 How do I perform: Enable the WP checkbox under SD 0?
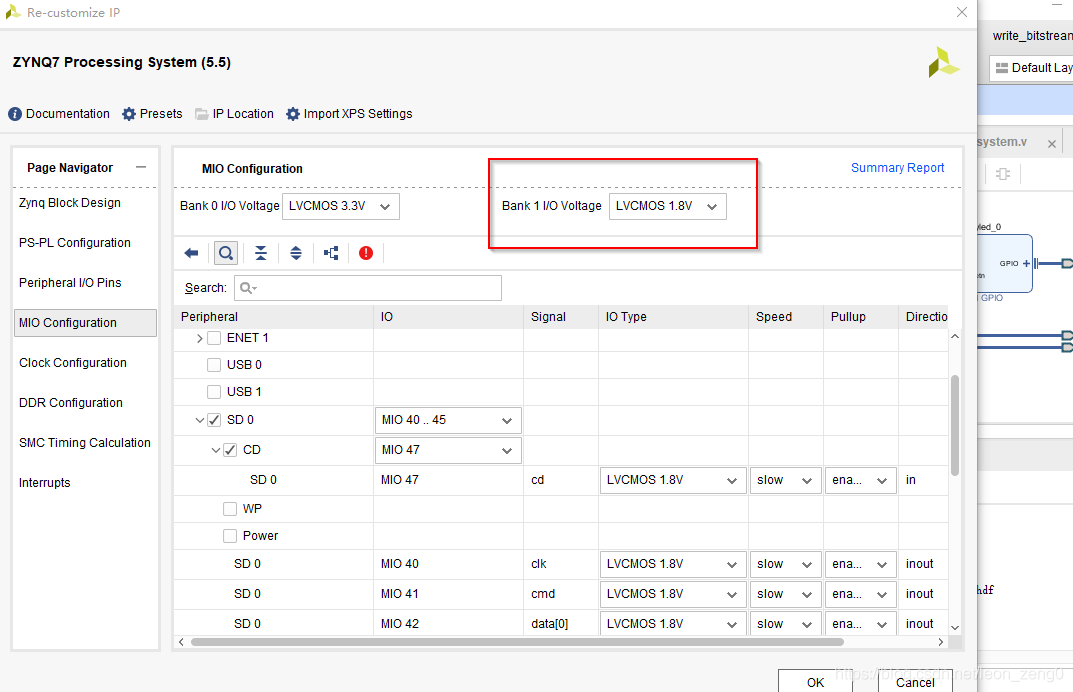pyautogui.click(x=230, y=509)
